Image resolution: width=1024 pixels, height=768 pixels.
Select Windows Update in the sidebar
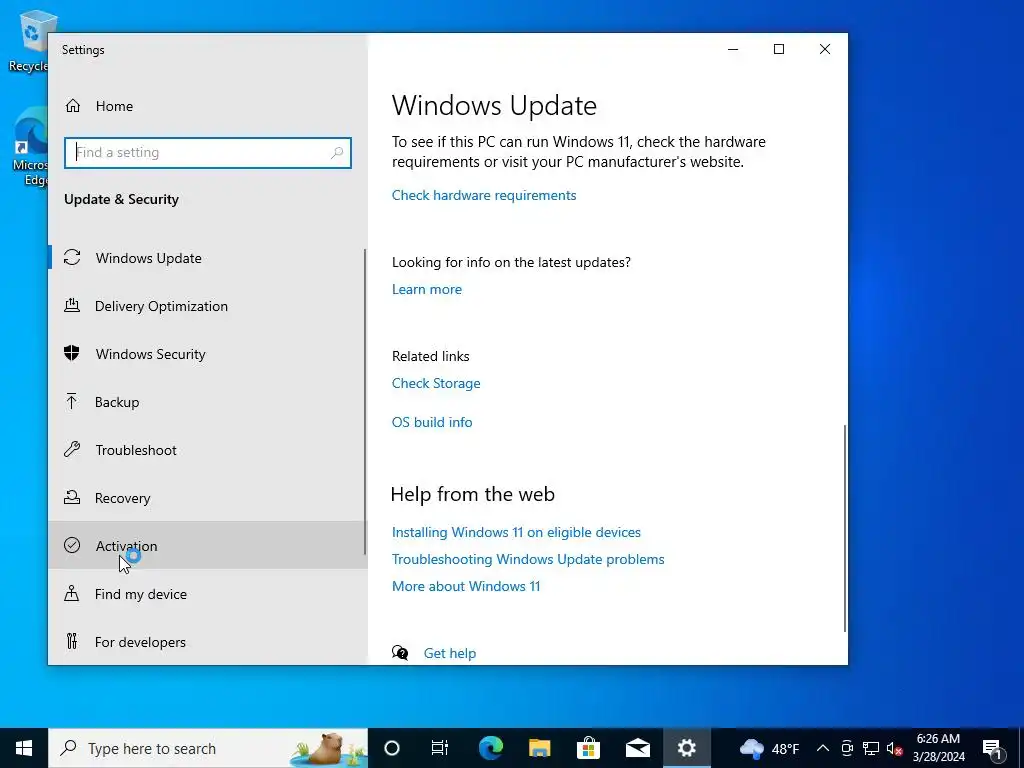[208, 258]
